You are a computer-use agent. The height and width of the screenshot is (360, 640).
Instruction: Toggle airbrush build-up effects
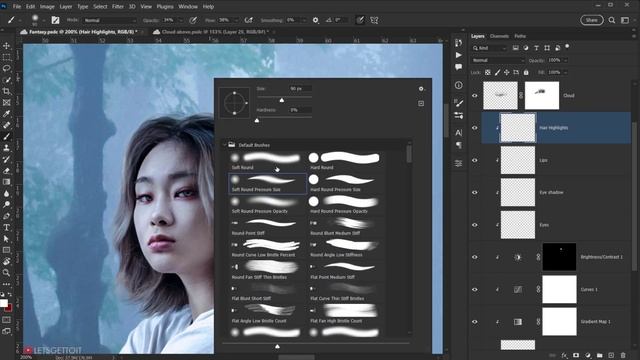click(x=248, y=20)
